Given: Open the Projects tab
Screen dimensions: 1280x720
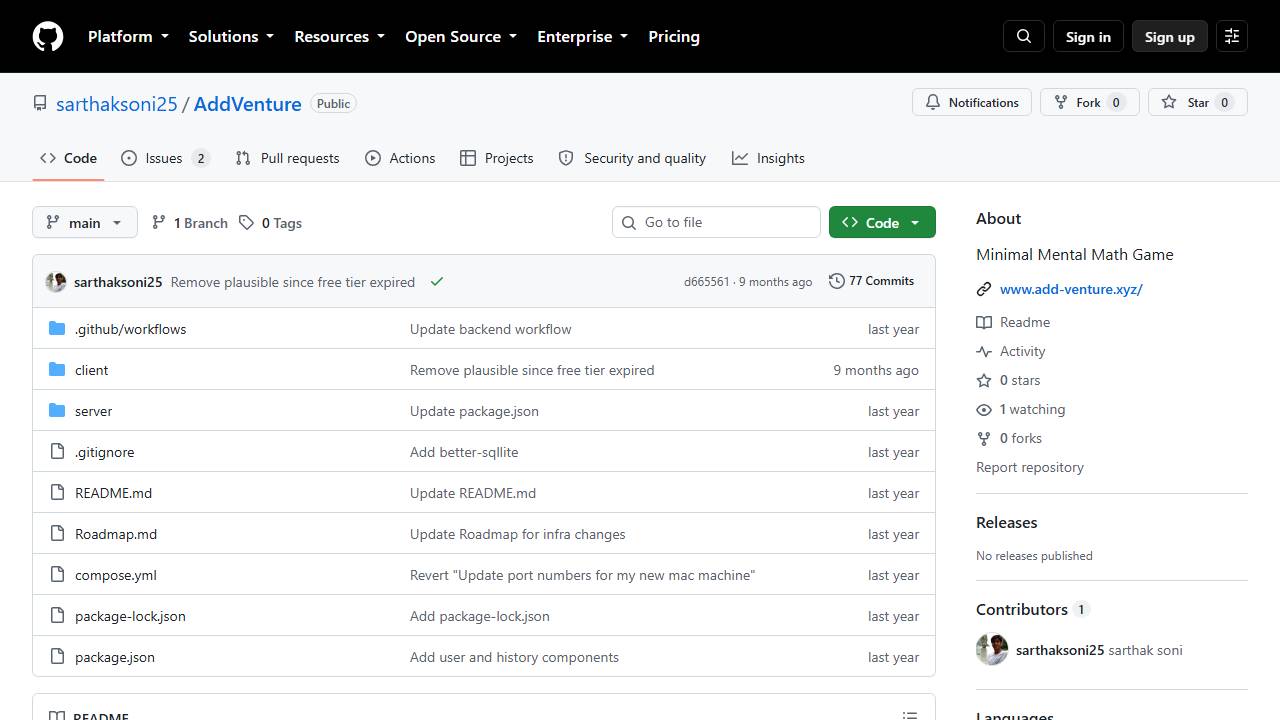Looking at the screenshot, I should tap(497, 158).
